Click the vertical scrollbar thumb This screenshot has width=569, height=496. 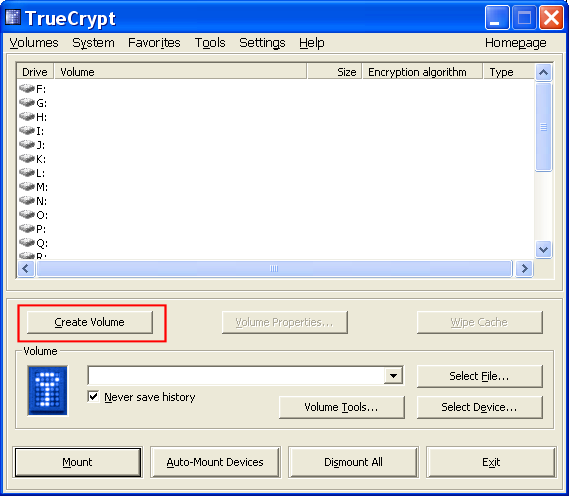tap(543, 127)
